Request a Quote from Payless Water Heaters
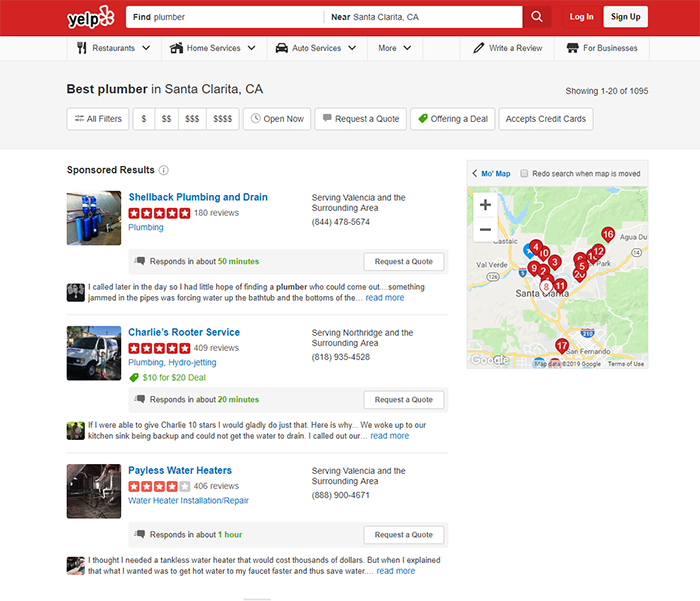This screenshot has height=601, width=700. [x=404, y=535]
